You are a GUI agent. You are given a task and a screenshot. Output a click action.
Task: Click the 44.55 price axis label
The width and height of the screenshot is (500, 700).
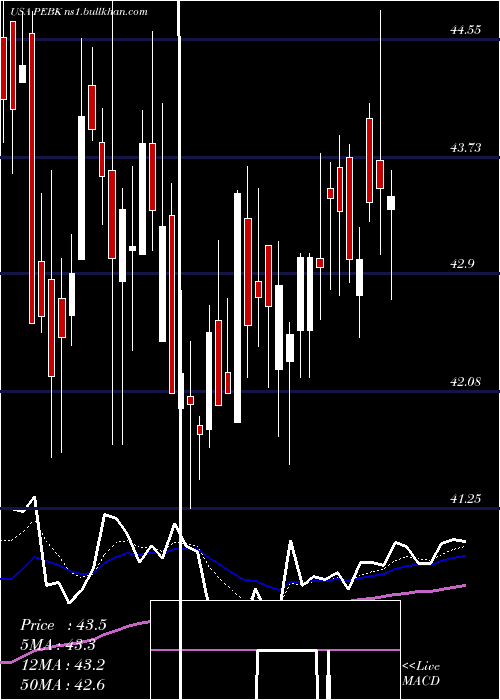tap(466, 30)
